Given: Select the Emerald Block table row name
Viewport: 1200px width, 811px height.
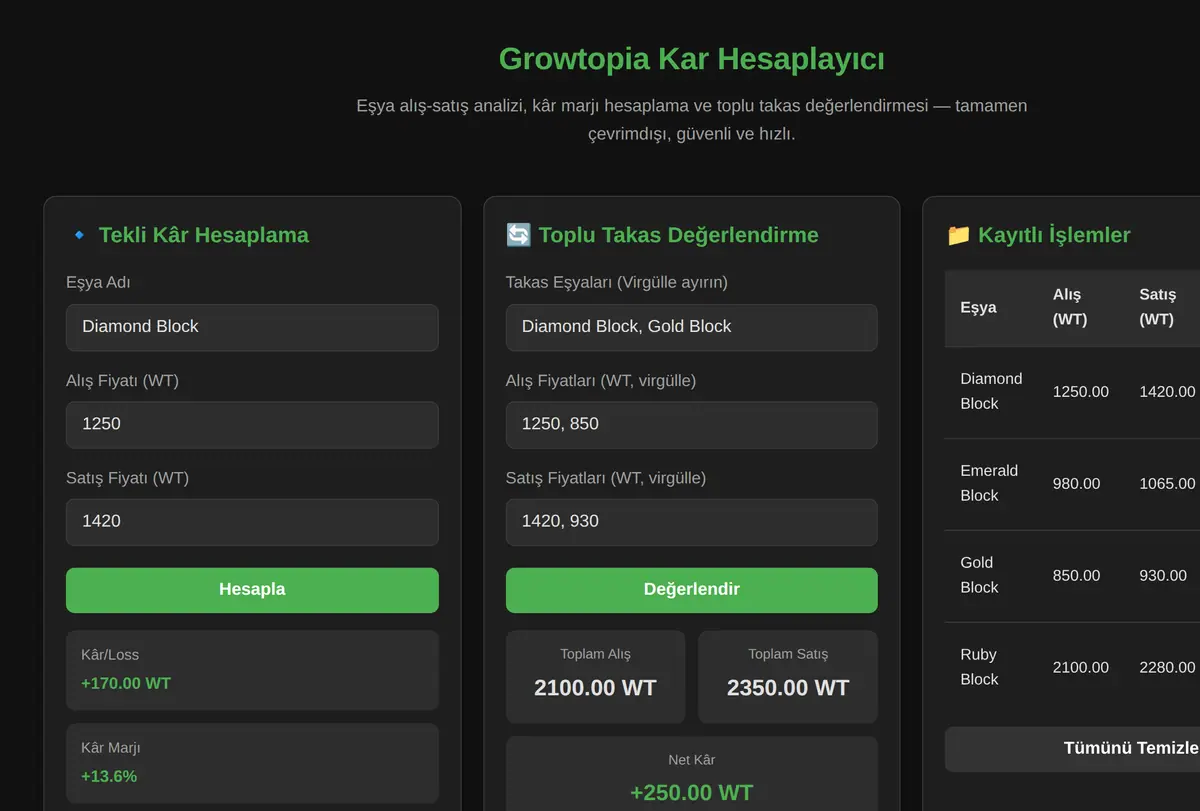Looking at the screenshot, I should pos(989,483).
